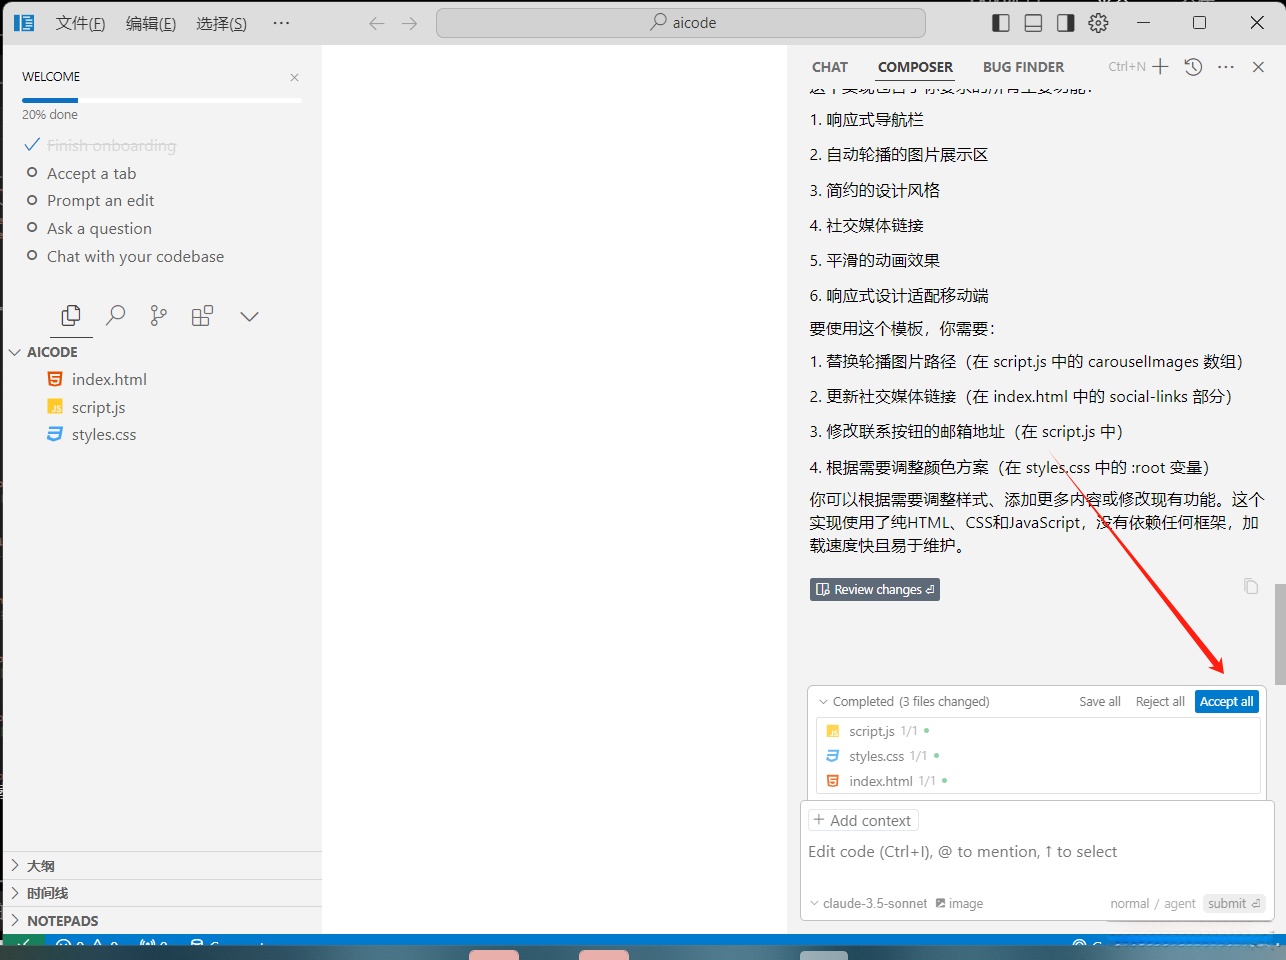The image size is (1286, 960).
Task: Switch to the CHAT tab
Action: pyautogui.click(x=830, y=67)
